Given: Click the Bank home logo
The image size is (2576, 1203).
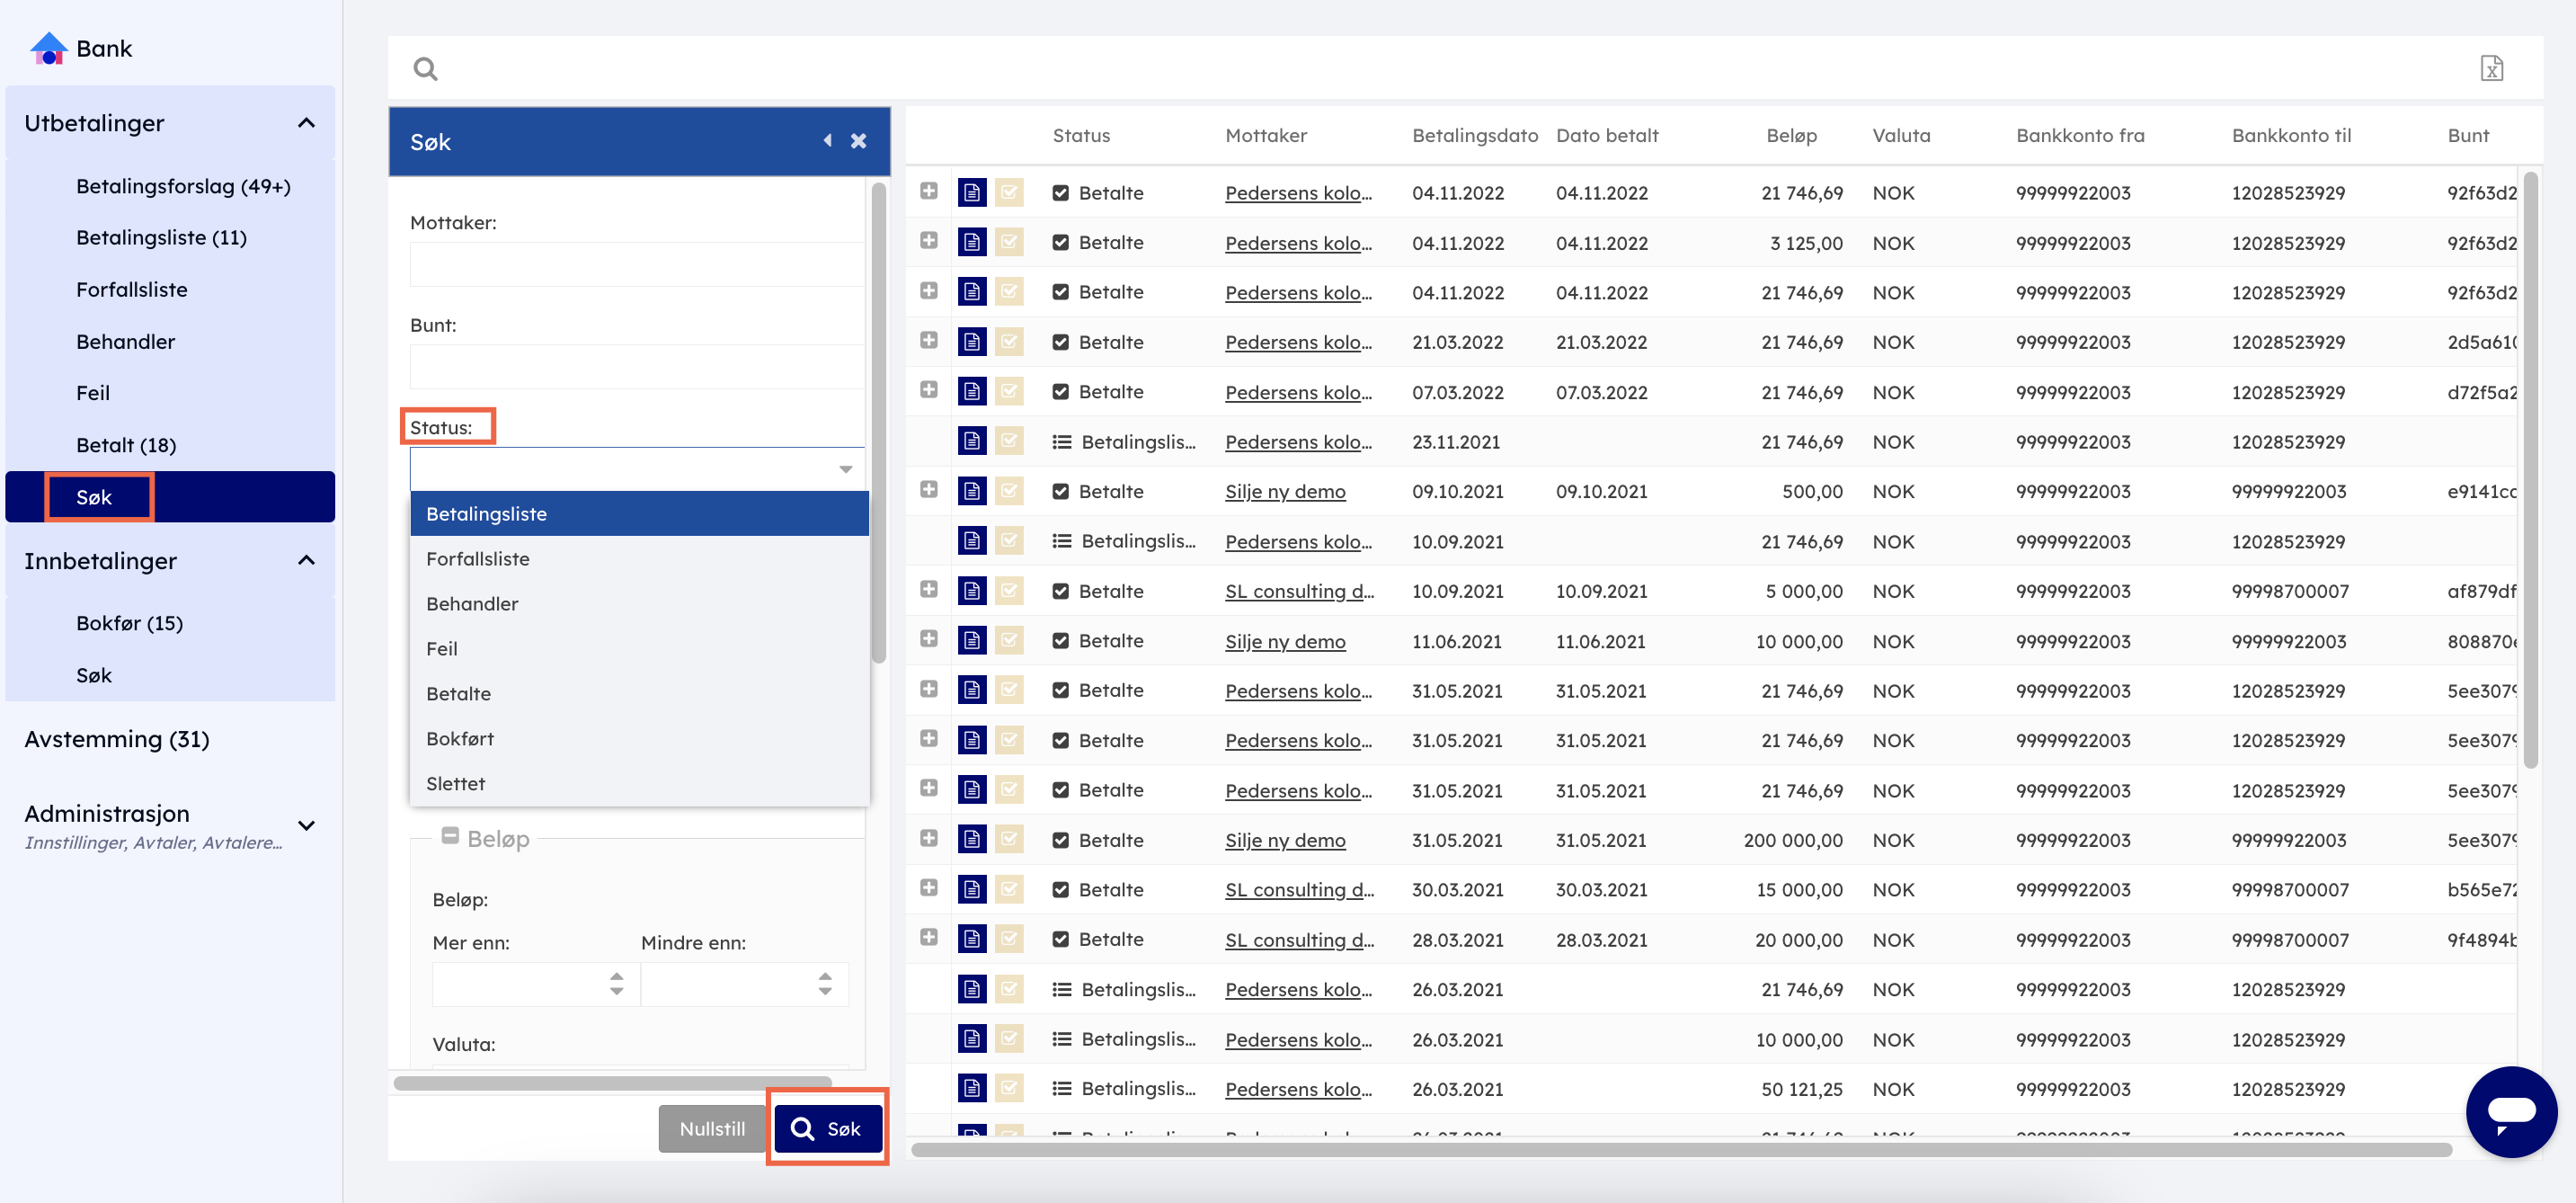Looking at the screenshot, I should [49, 48].
